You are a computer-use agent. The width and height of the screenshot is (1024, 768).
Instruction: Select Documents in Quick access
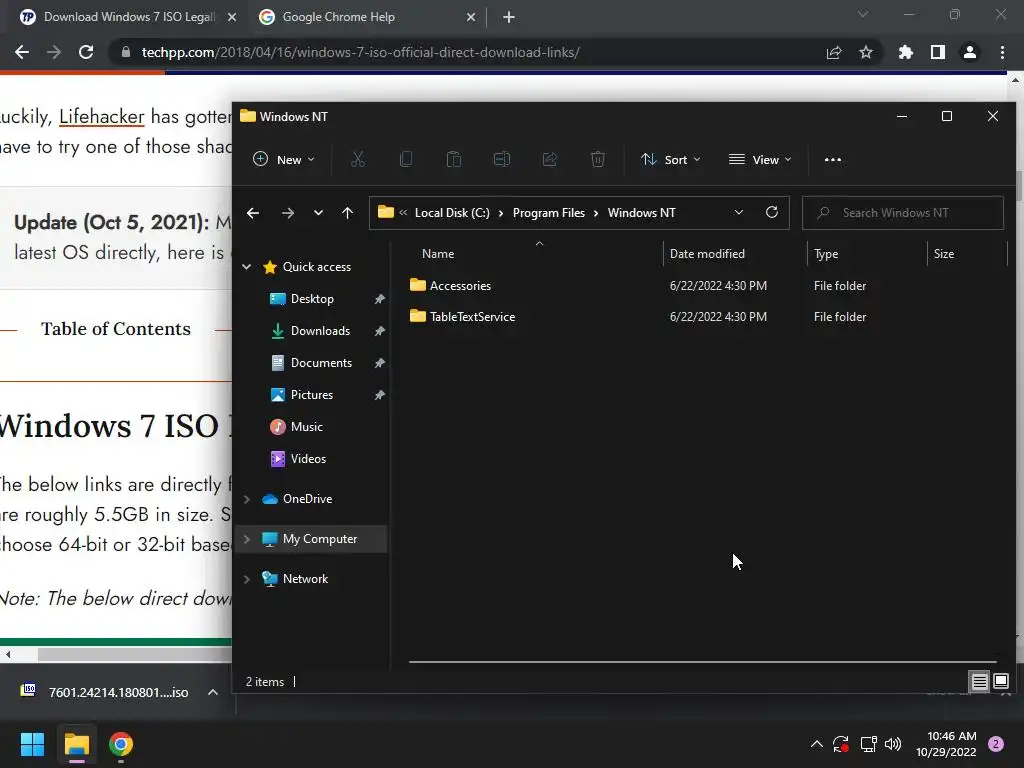321,362
